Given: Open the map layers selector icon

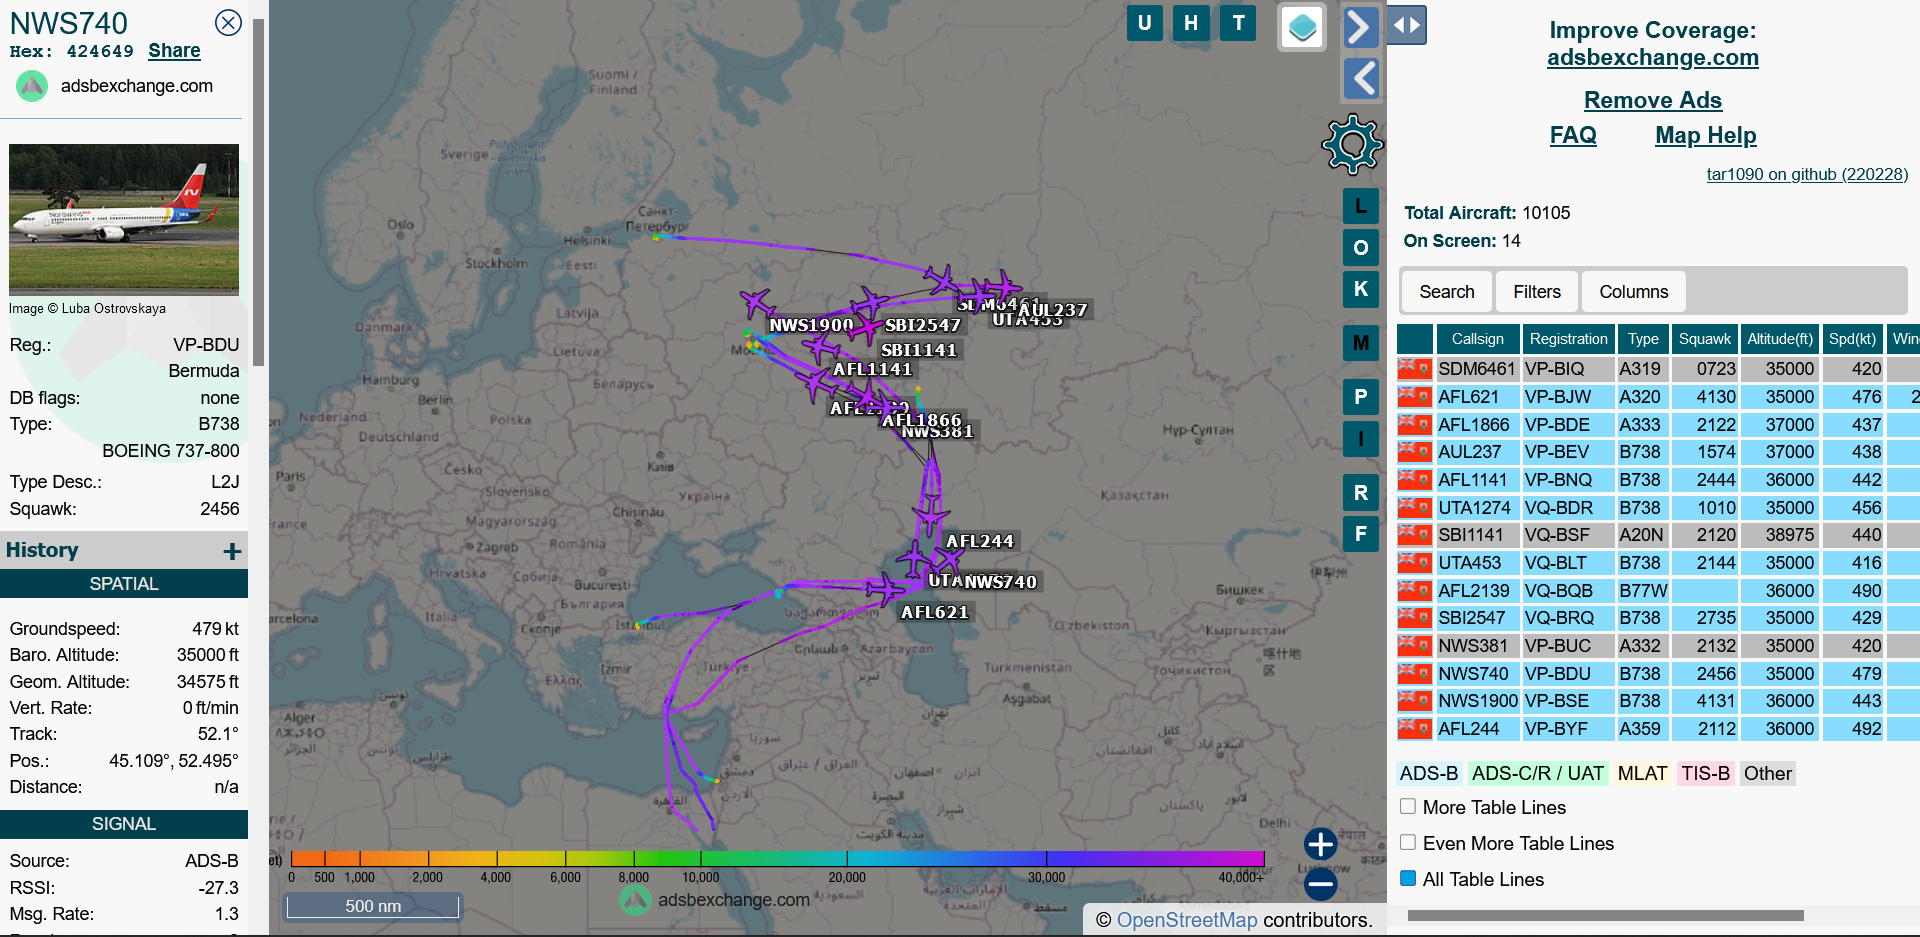Looking at the screenshot, I should click(1302, 27).
